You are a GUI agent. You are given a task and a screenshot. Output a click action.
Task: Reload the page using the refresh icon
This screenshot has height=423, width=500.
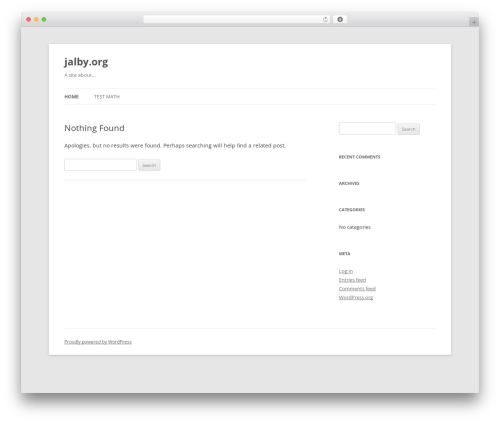click(x=325, y=19)
